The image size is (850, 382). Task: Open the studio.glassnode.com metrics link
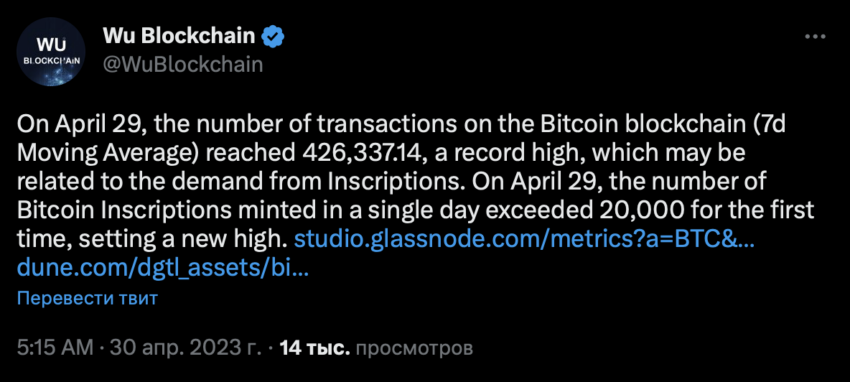coord(523,239)
